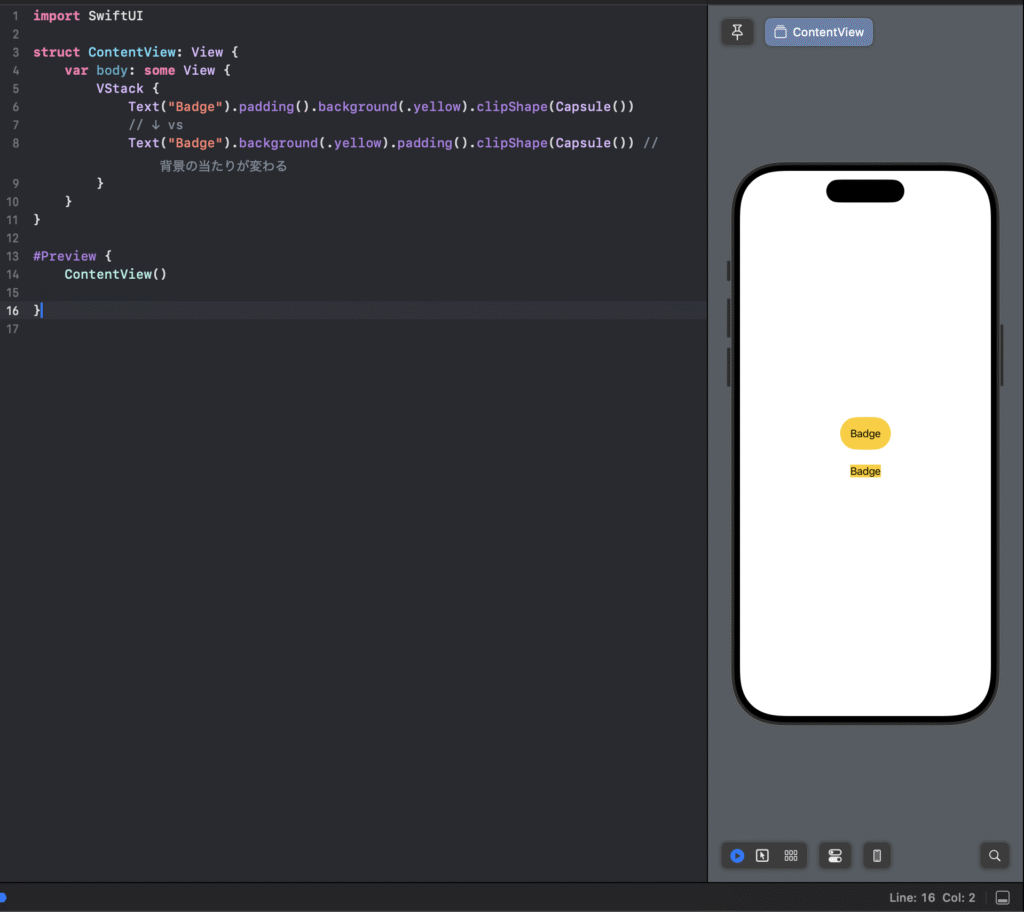Click '#Preview' macro on line 13
Image resolution: width=1024 pixels, height=912 pixels.
tap(65, 256)
